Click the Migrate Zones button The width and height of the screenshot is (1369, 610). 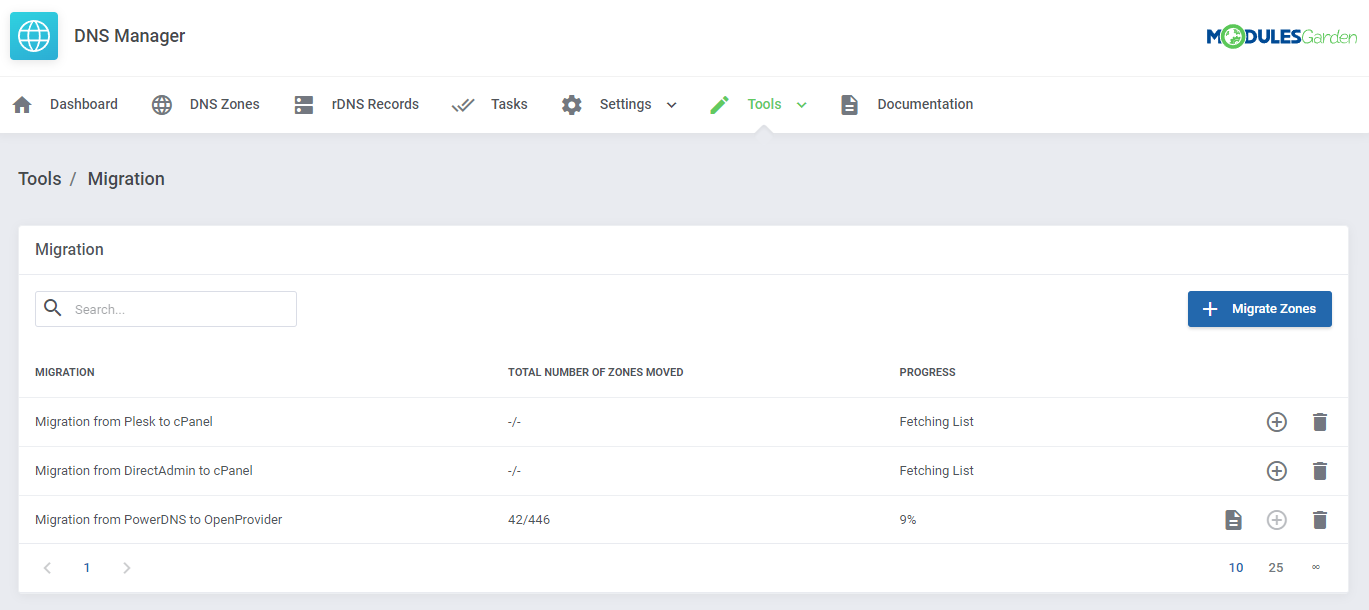[1259, 308]
